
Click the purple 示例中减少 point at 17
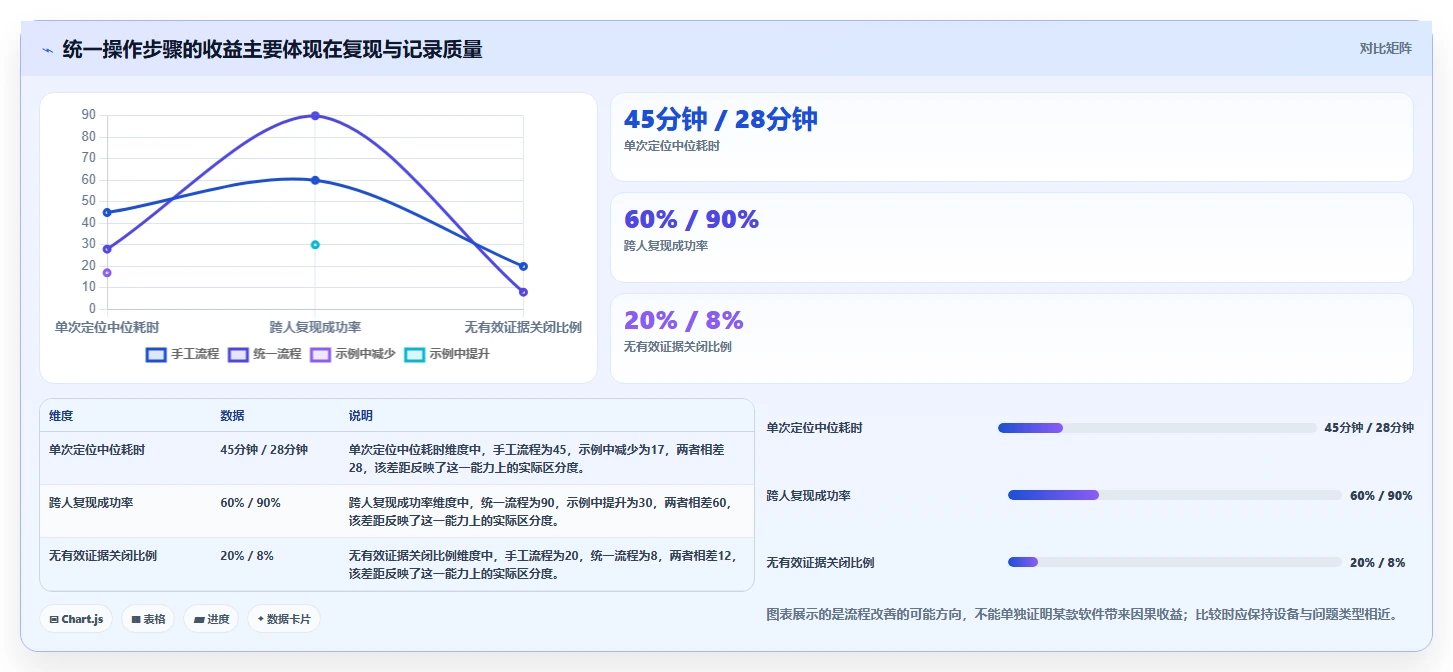[107, 273]
